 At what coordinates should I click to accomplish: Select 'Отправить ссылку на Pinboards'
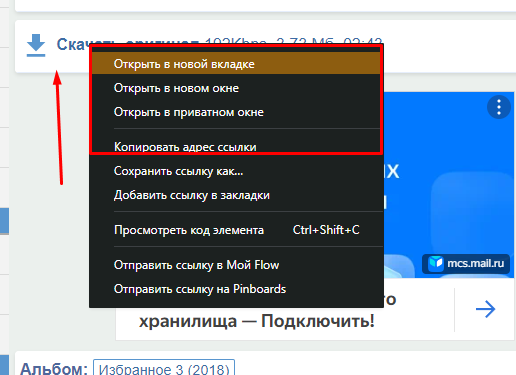pos(236,289)
